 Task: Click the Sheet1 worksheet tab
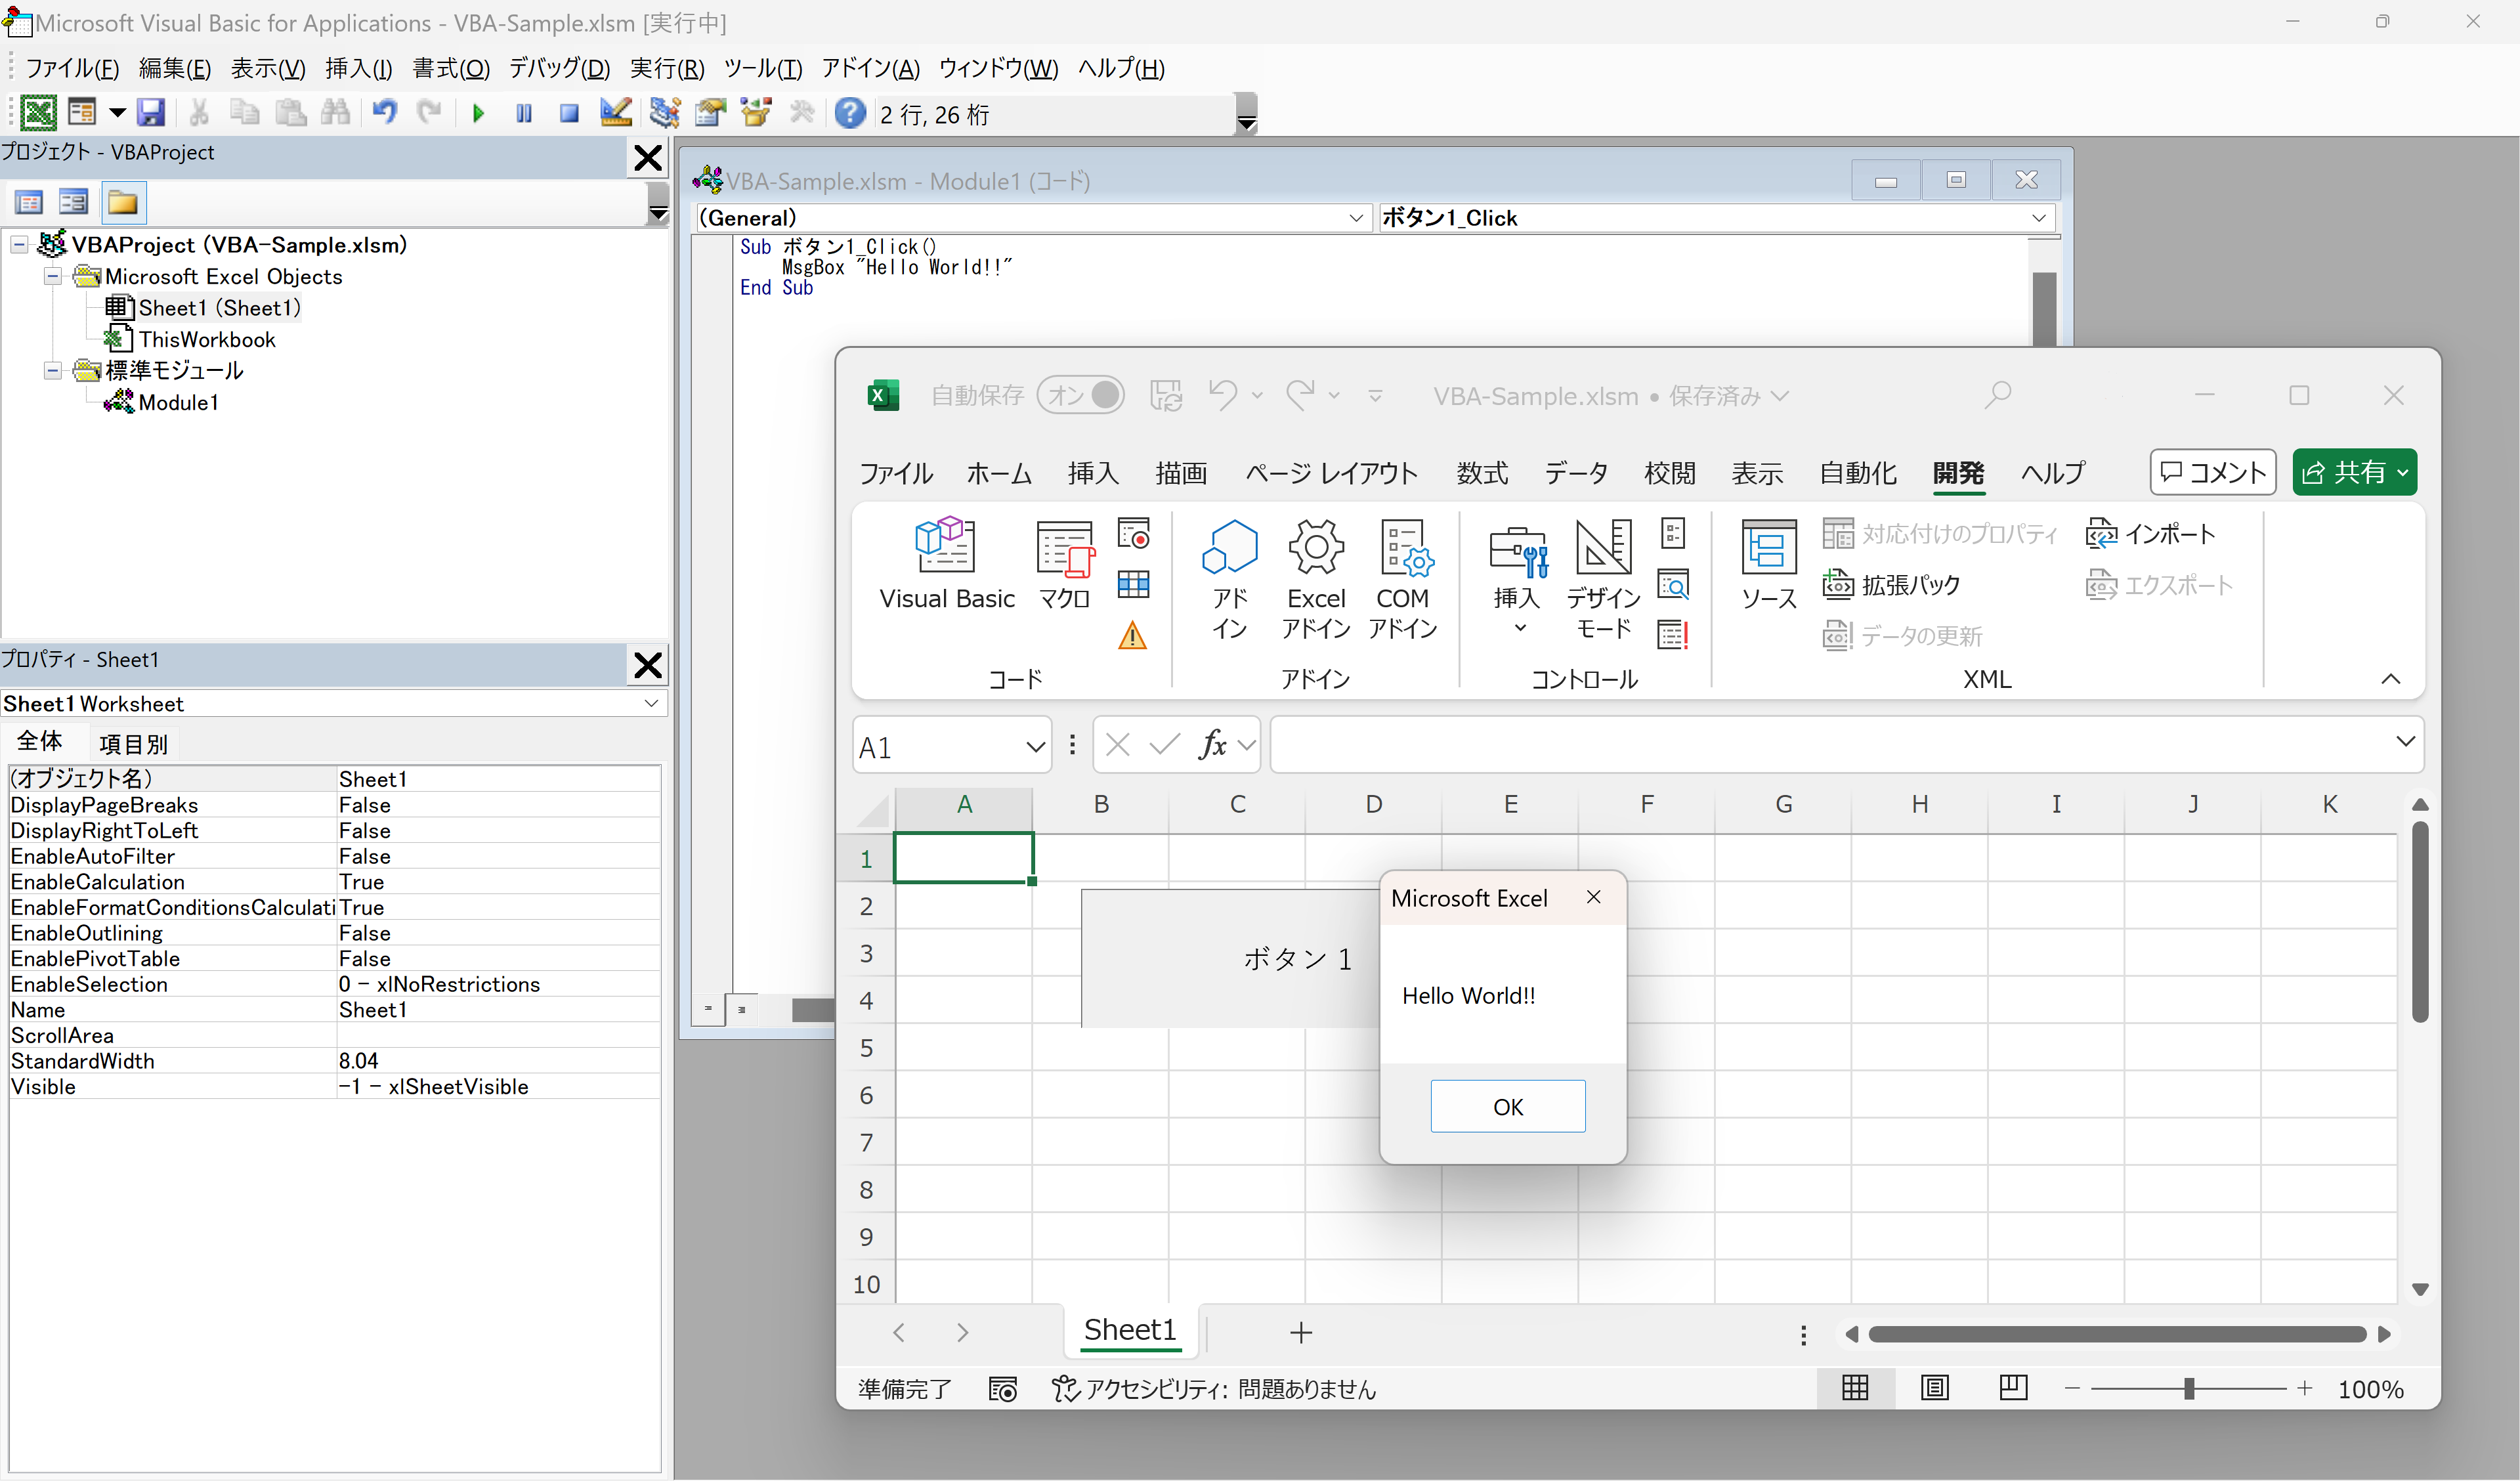[x=1130, y=1330]
